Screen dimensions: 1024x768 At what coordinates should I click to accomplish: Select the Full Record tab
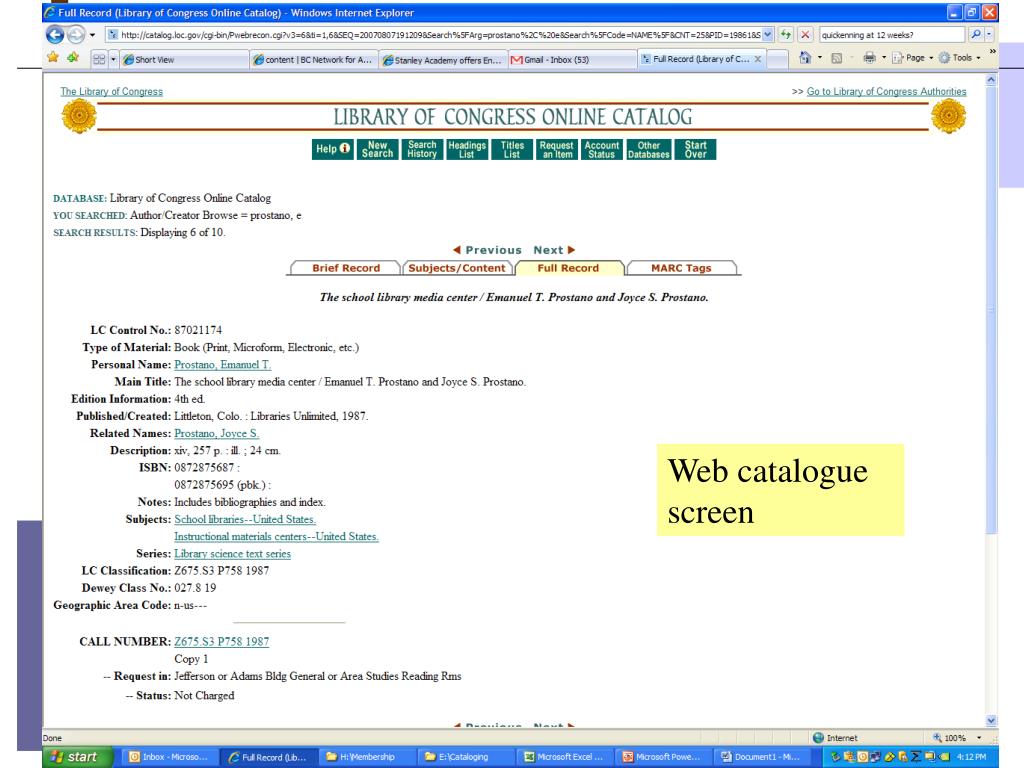click(x=568, y=268)
